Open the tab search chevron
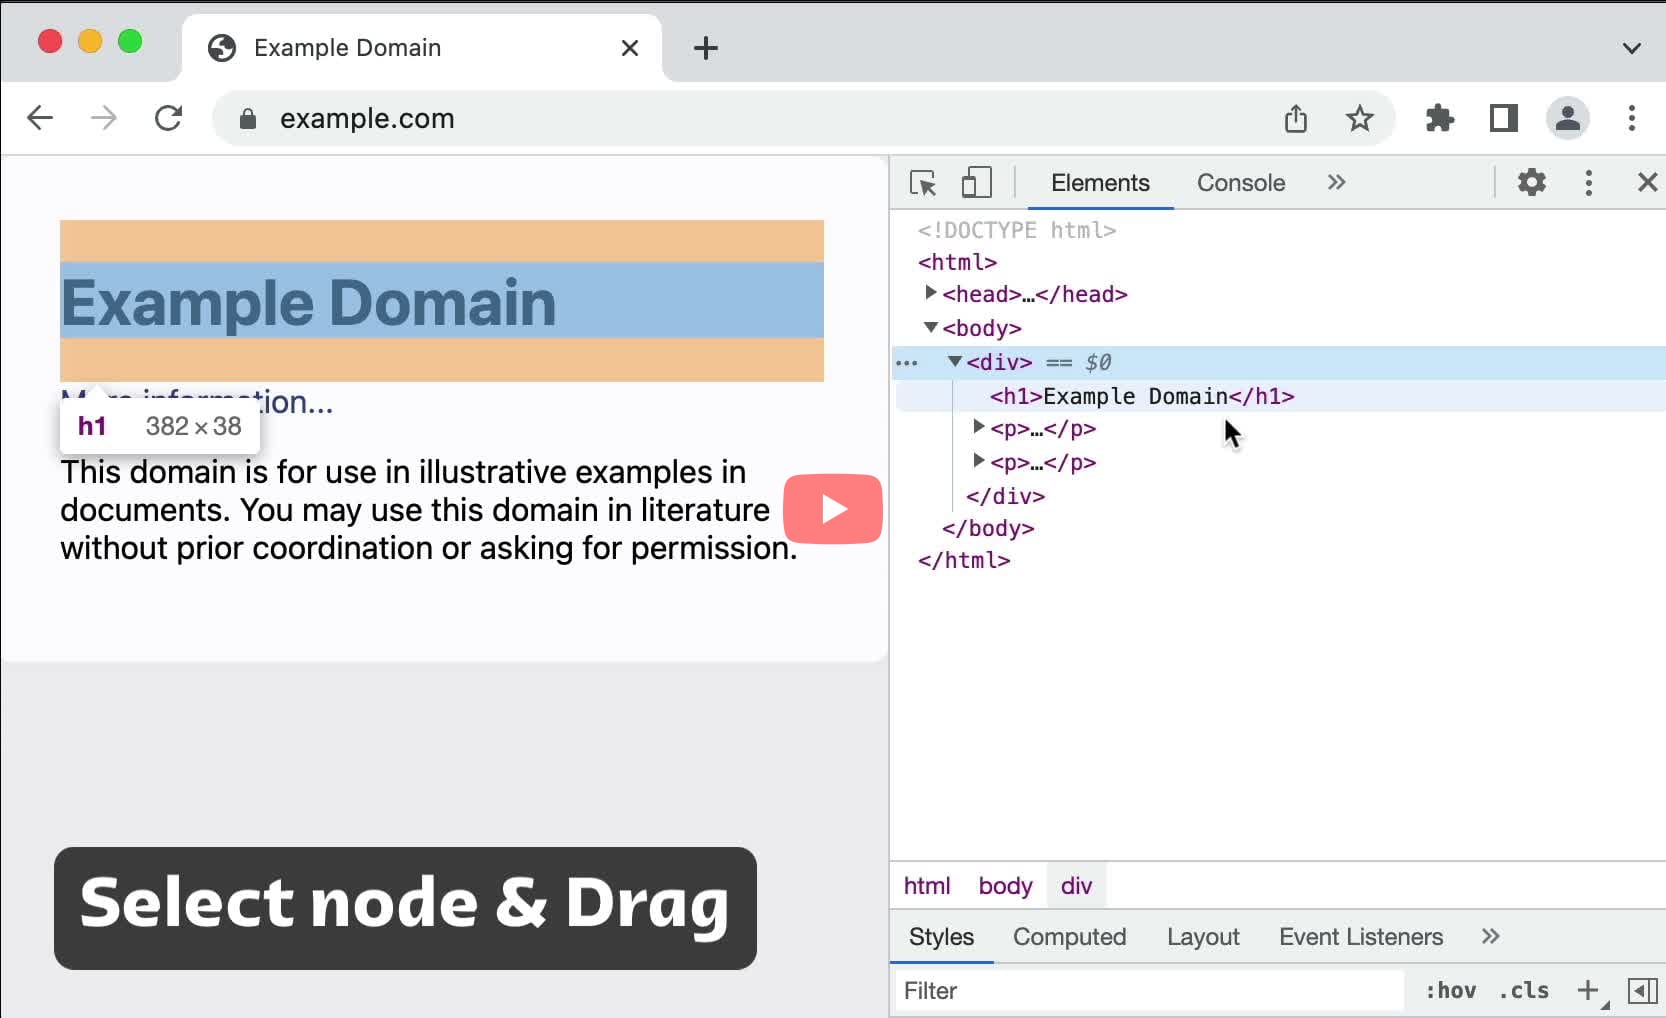 tap(1632, 48)
